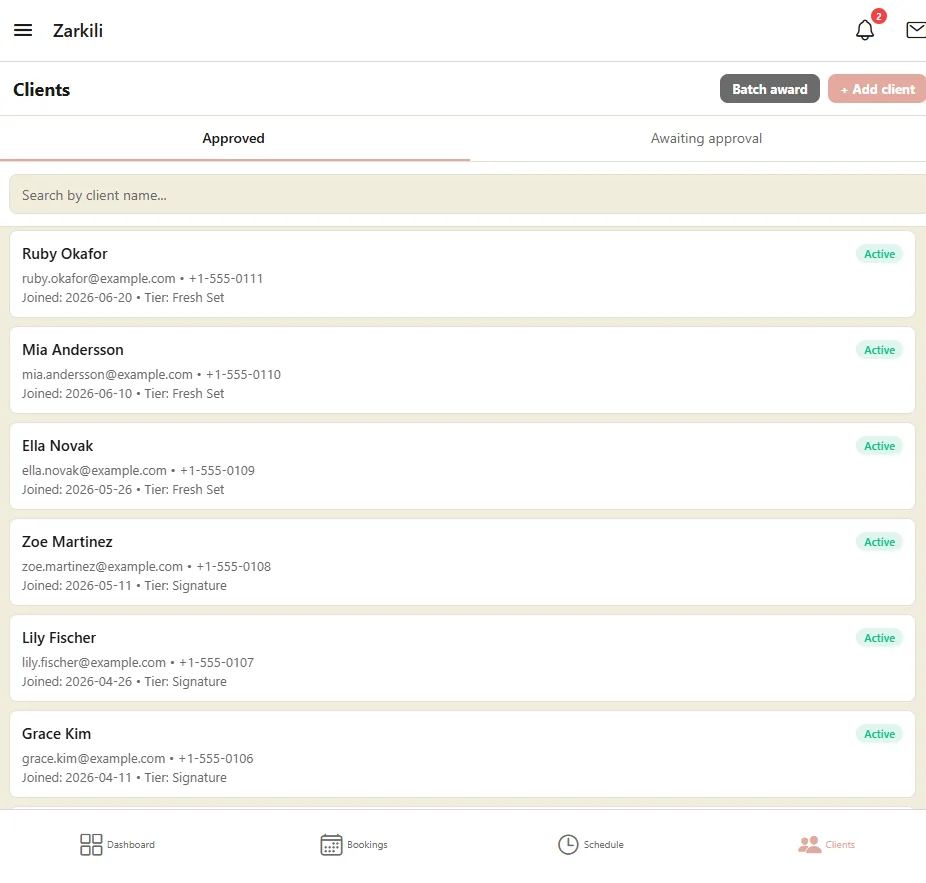Click the Clients people icon
This screenshot has height=883, width=926.
[810, 845]
